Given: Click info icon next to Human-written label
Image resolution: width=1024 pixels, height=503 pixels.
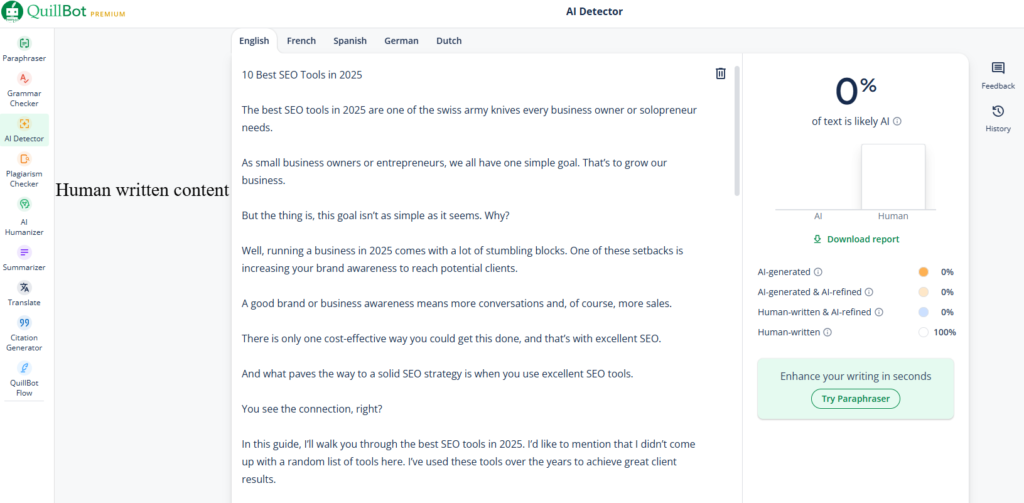Looking at the screenshot, I should point(827,332).
